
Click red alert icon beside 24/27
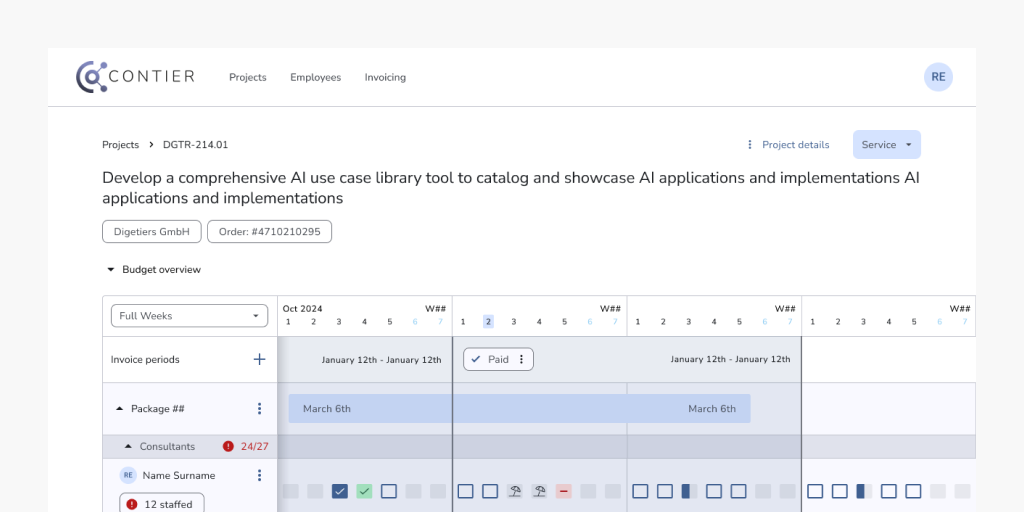click(x=228, y=447)
